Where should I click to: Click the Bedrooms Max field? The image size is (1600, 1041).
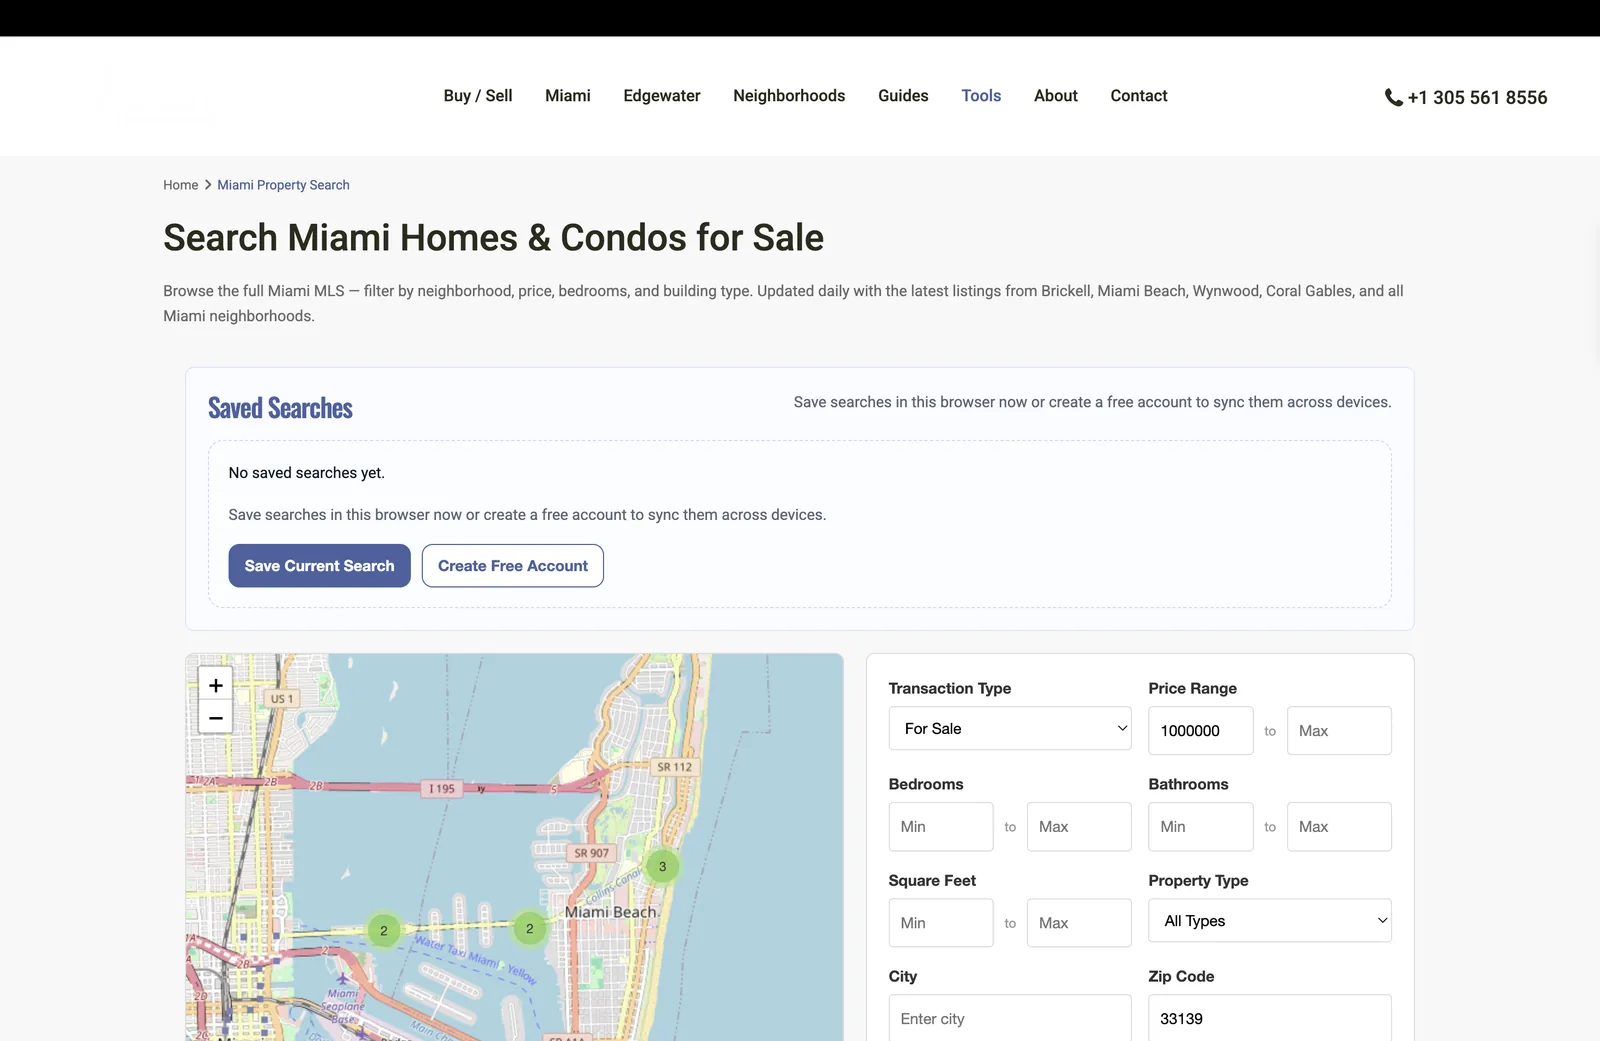click(x=1079, y=827)
